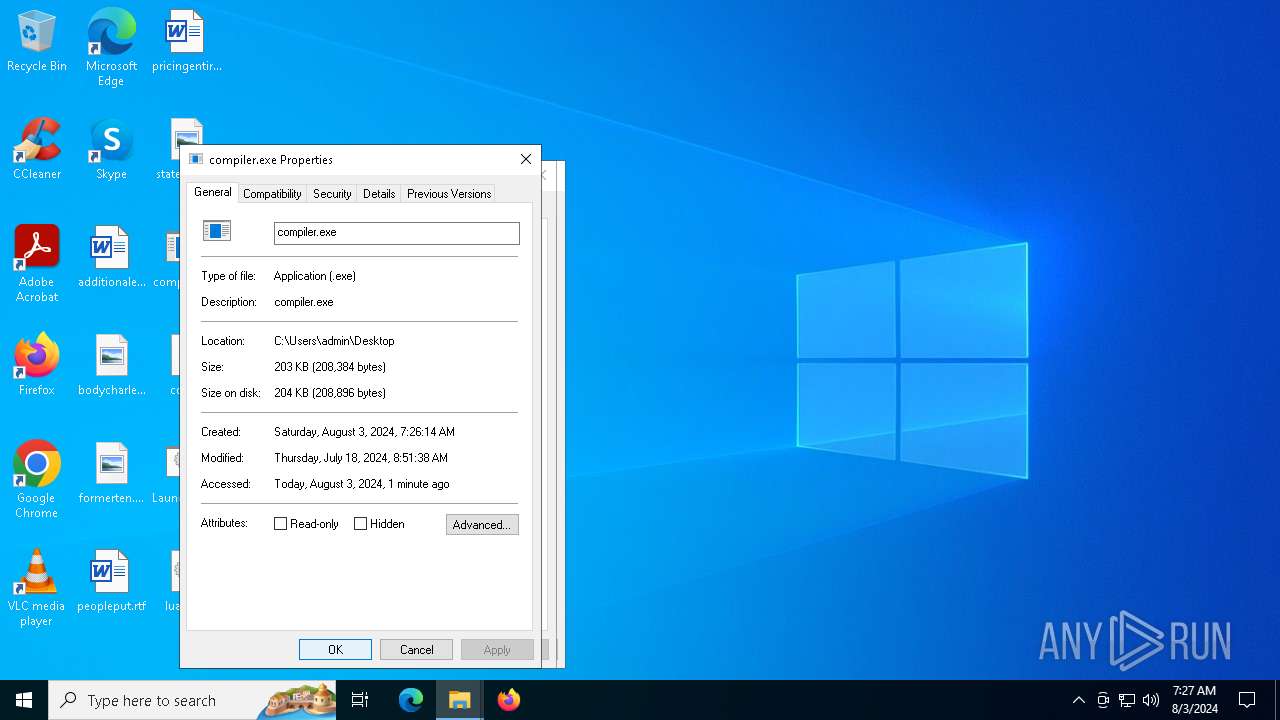
Task: Launch Microsoft Edge from the desktop shortcut
Action: 111,48
